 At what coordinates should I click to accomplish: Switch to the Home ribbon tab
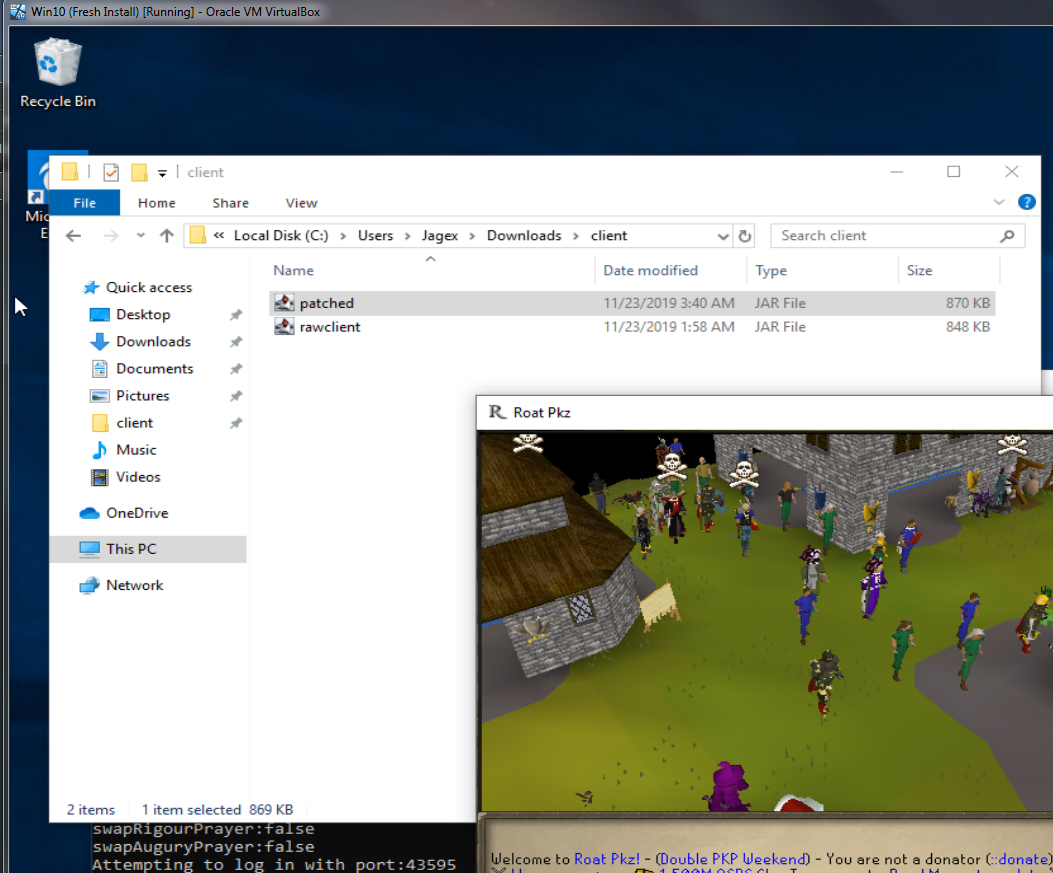pos(156,203)
